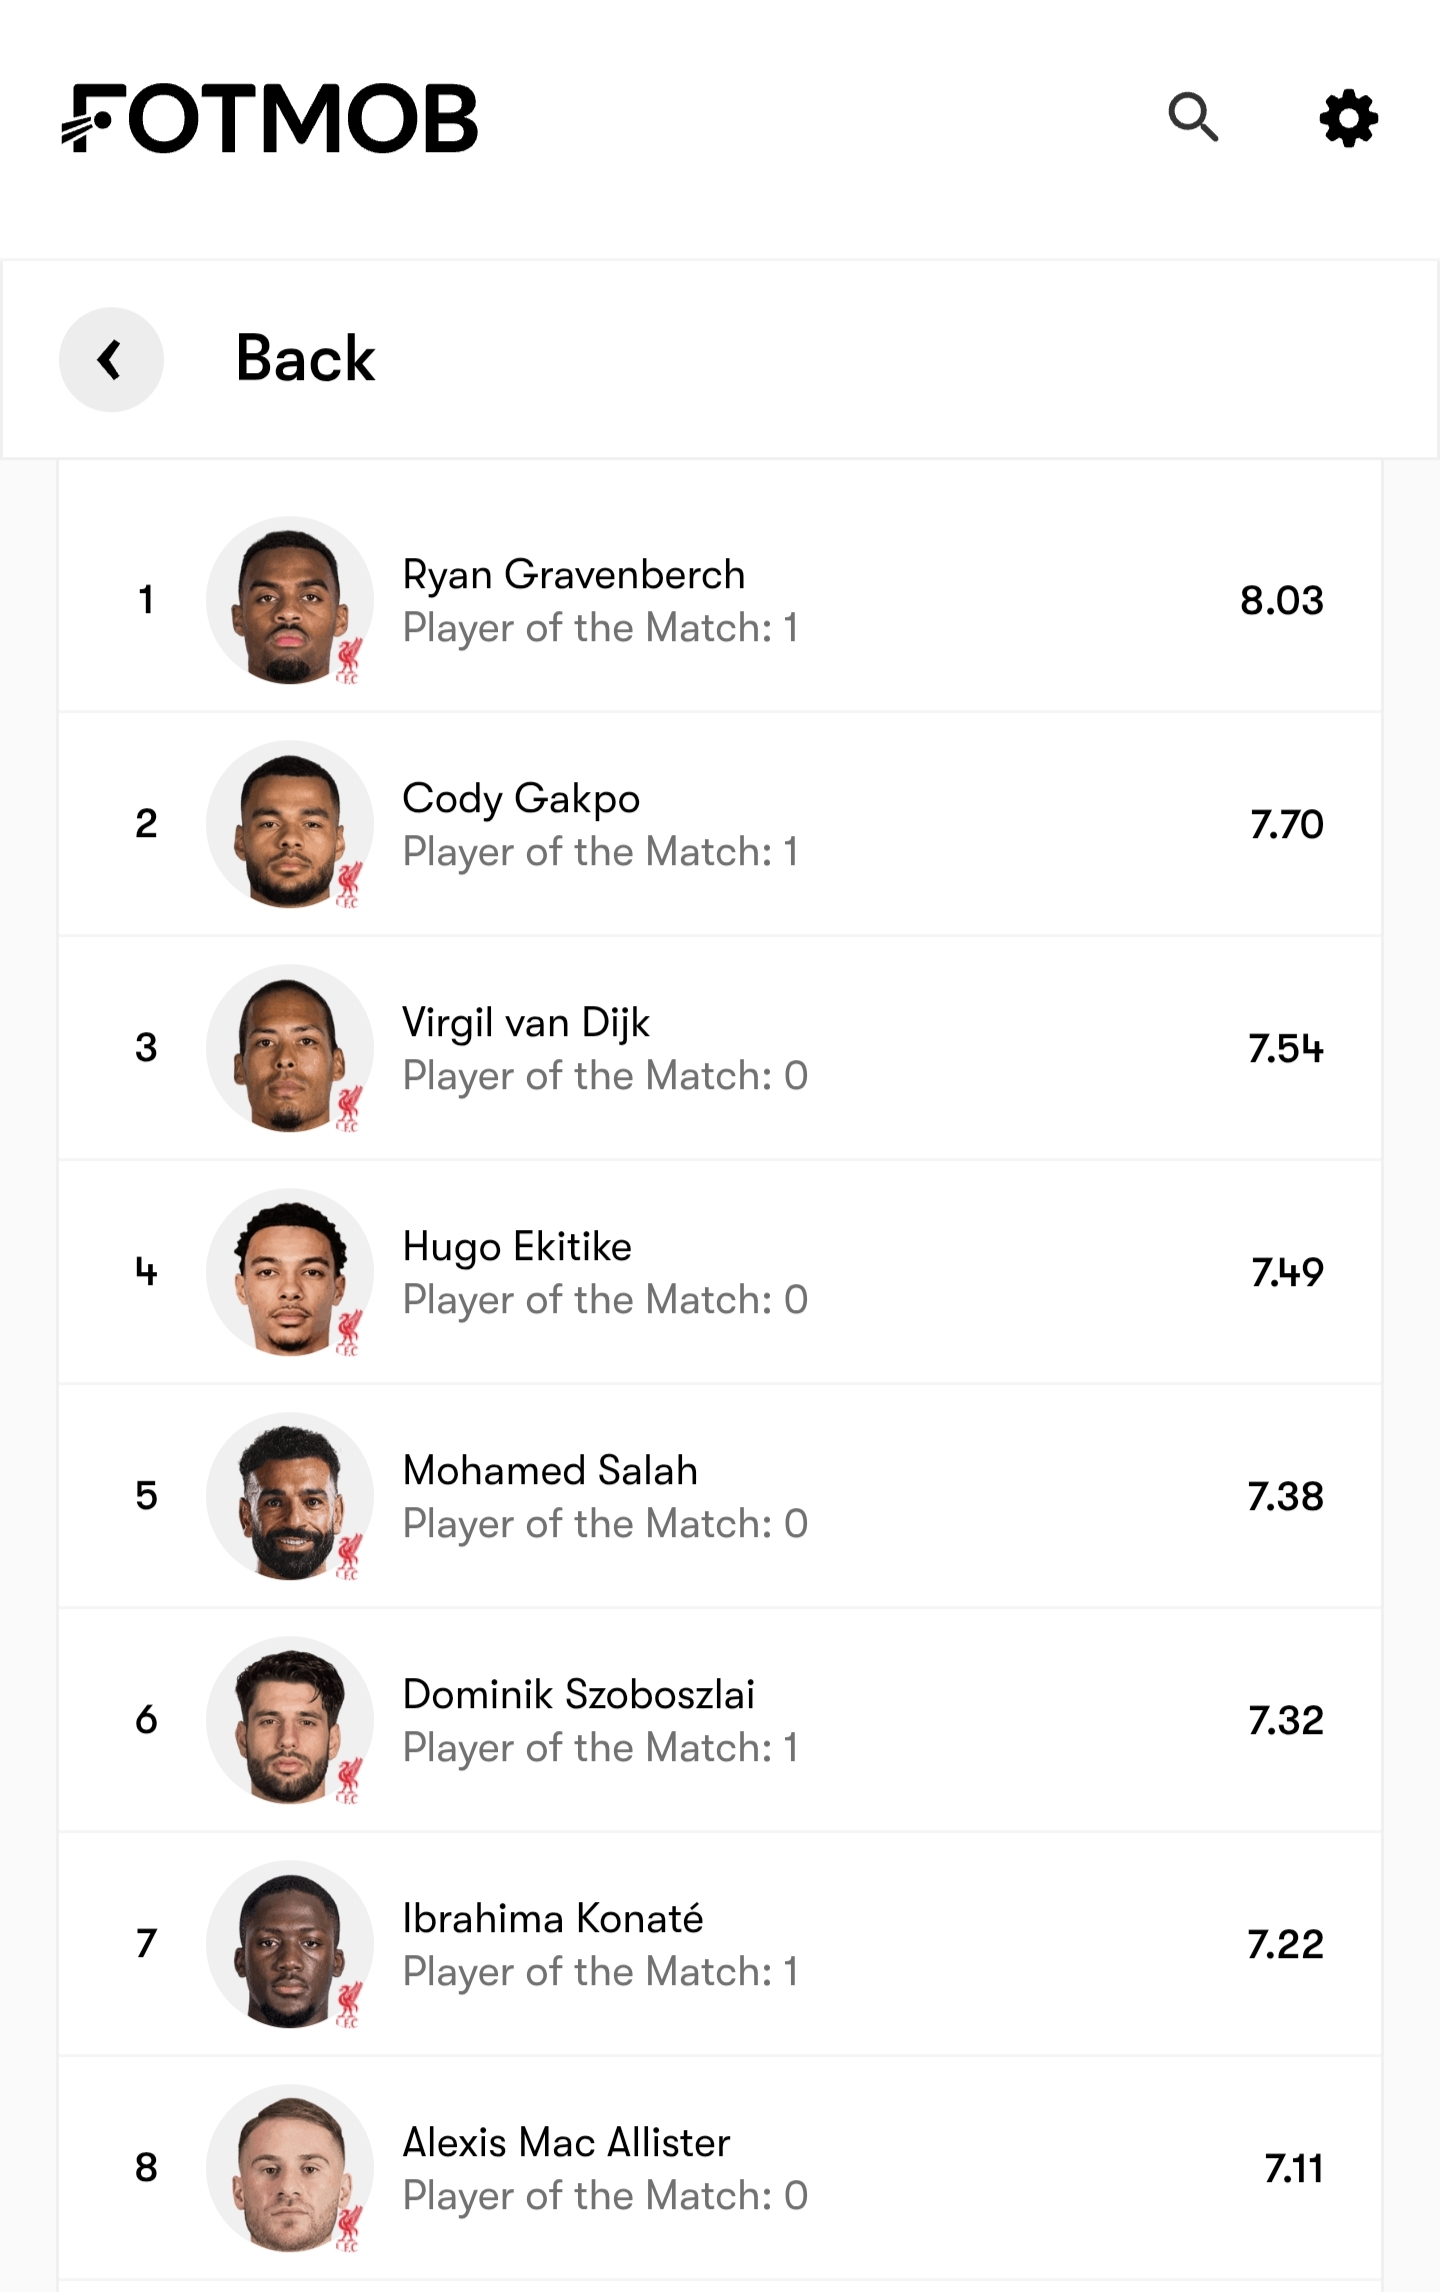
Task: Open the settings gear icon
Action: tap(1349, 118)
